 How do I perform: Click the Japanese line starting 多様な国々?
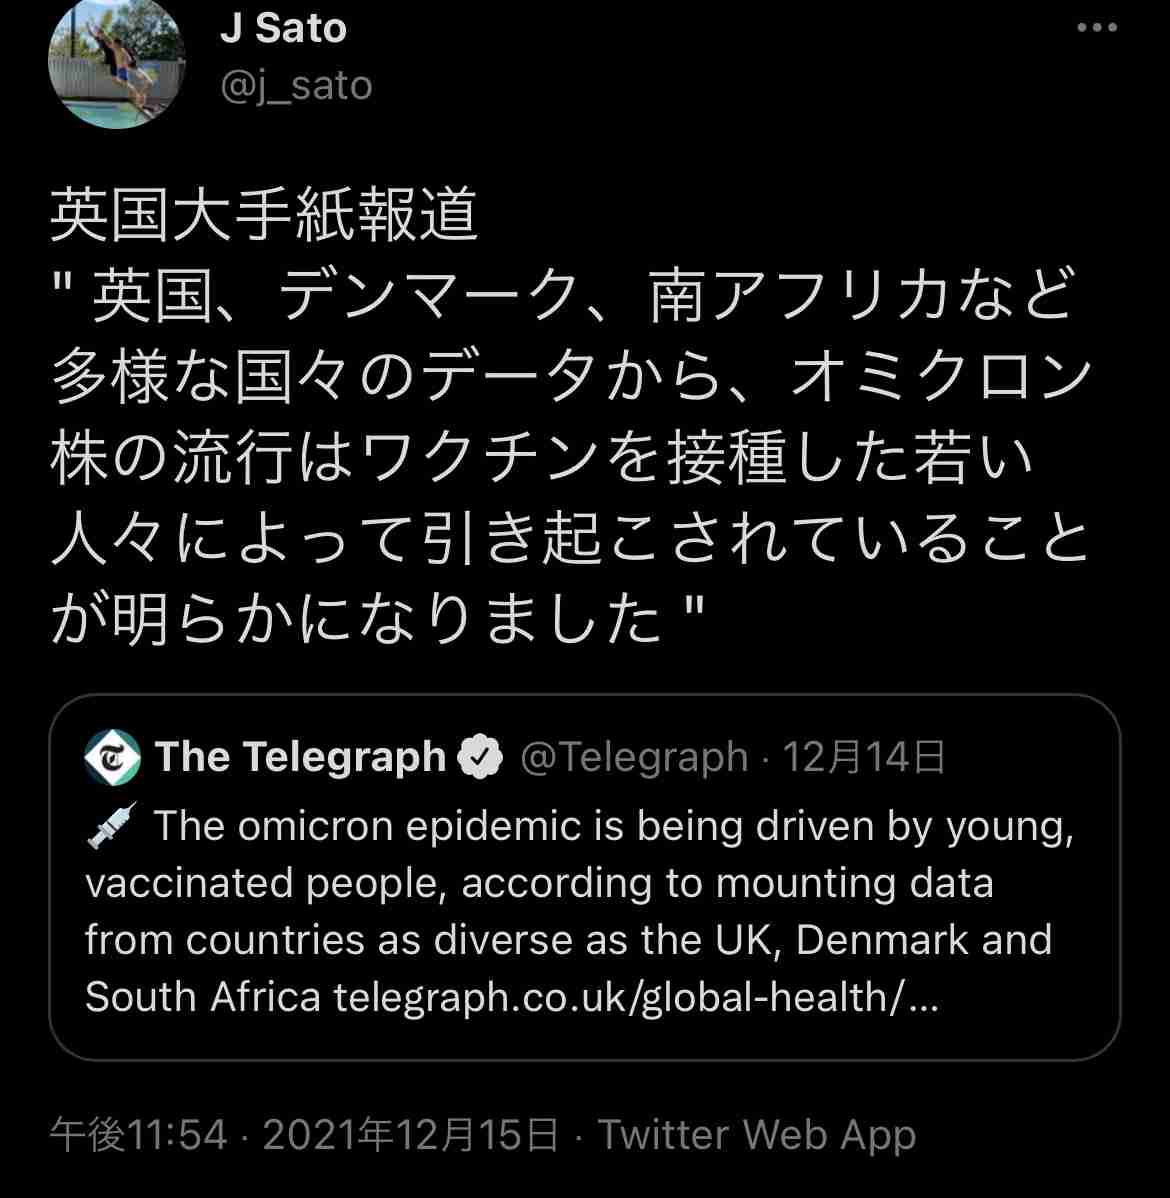pyautogui.click(x=570, y=378)
